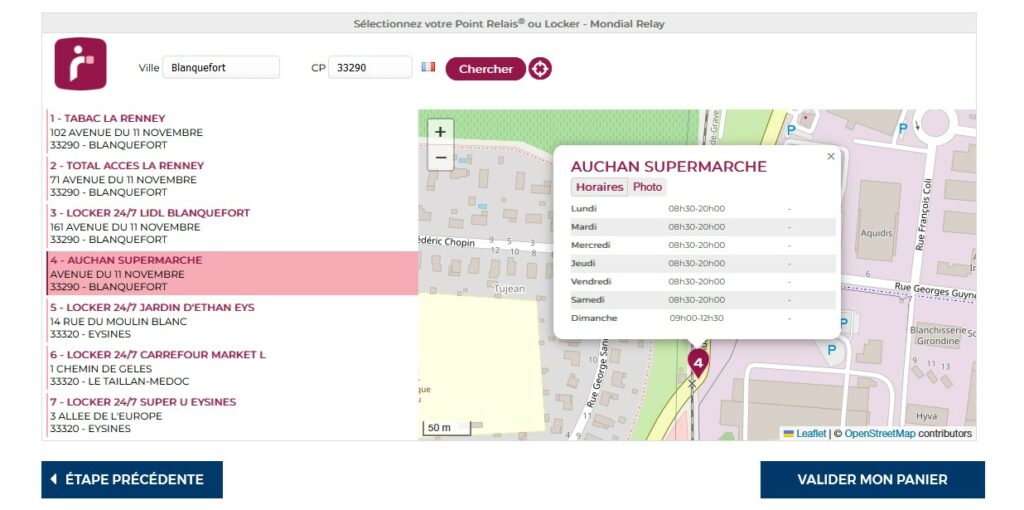Screen dimensions: 1024x510
Task: Click the Vendredi hours row
Action: (x=703, y=282)
